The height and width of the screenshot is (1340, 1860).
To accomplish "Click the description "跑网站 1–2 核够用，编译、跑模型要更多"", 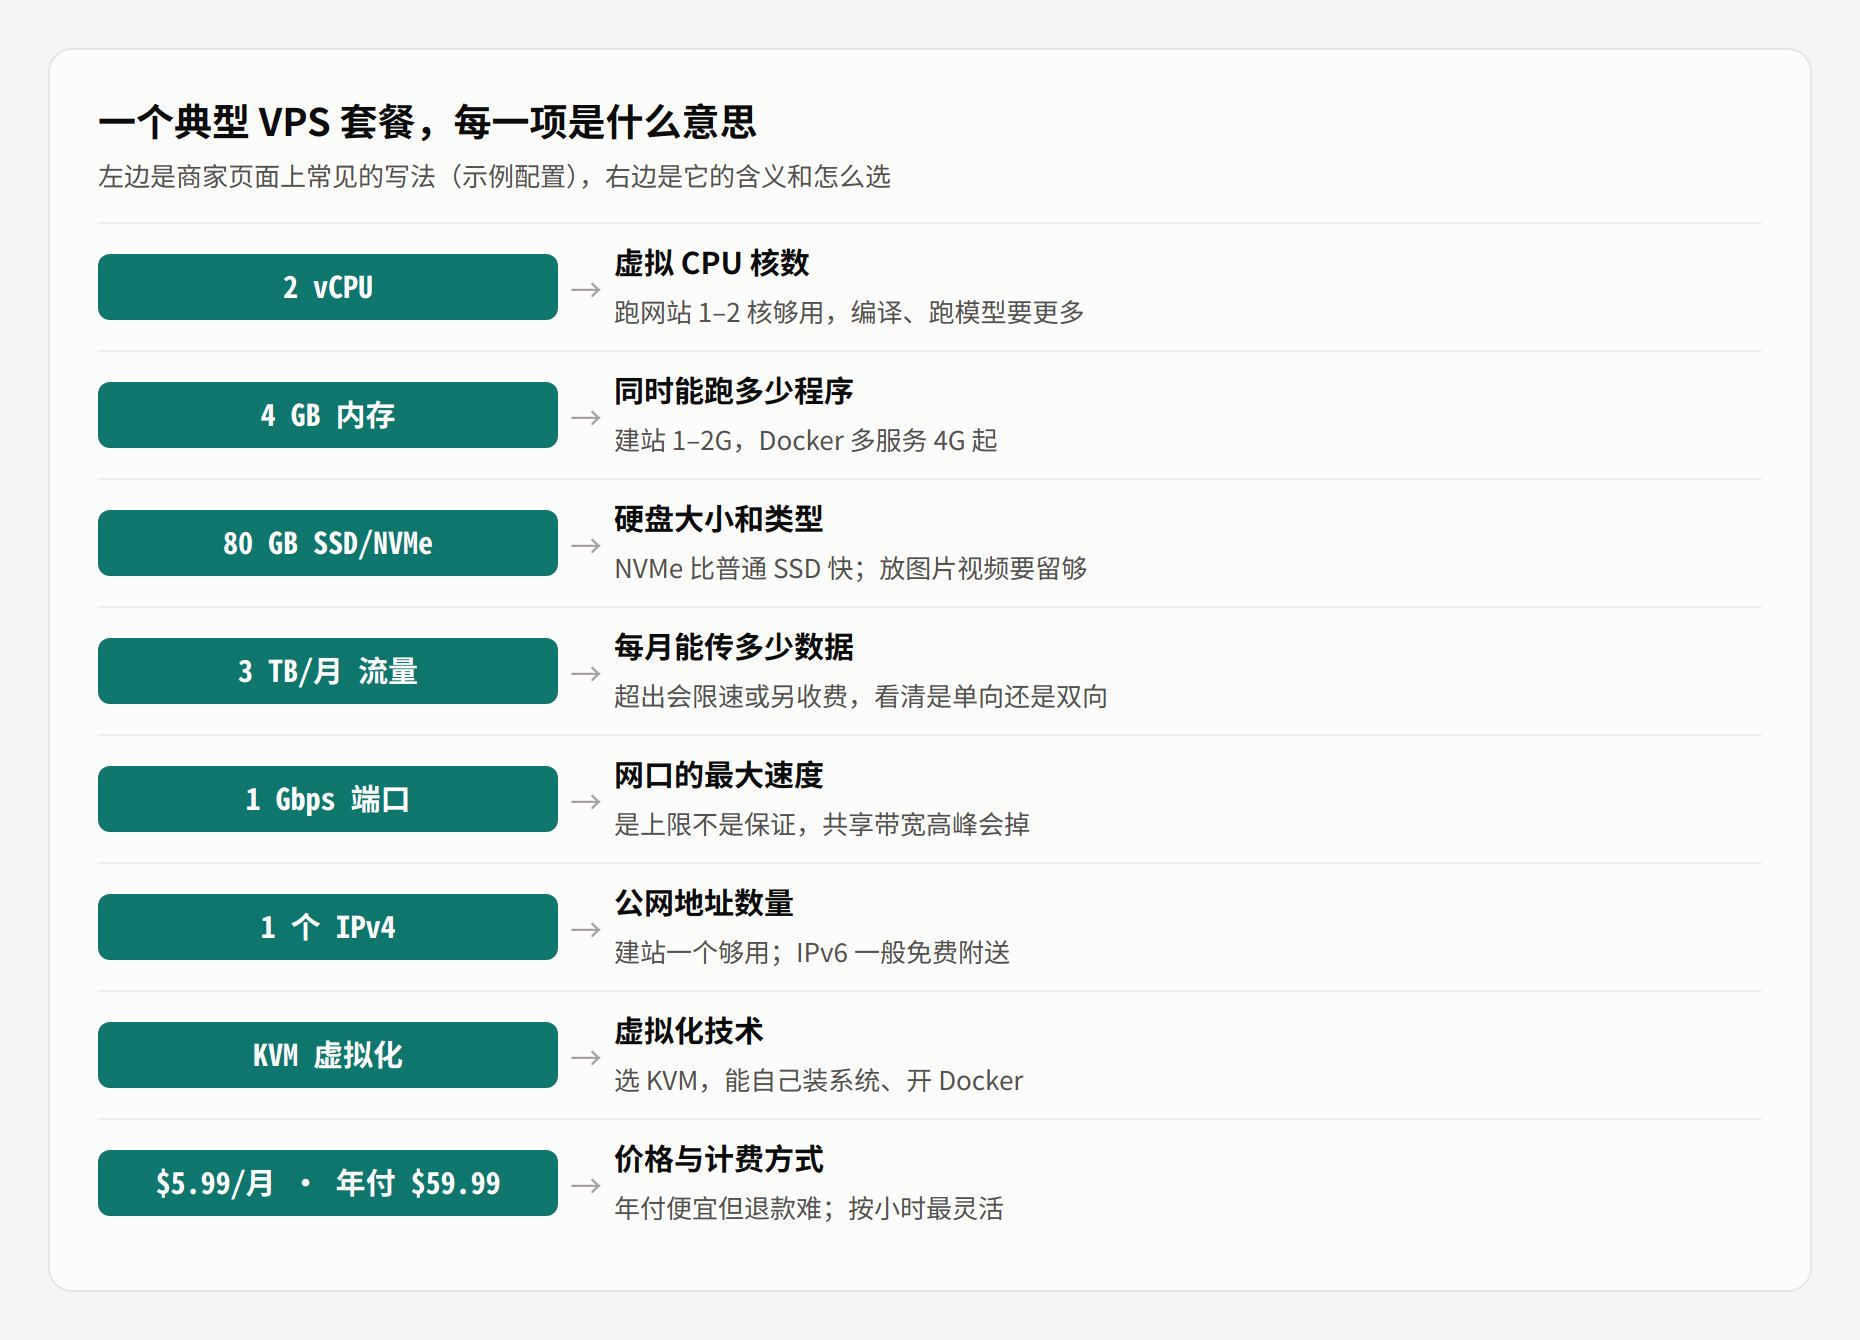I will [x=849, y=313].
